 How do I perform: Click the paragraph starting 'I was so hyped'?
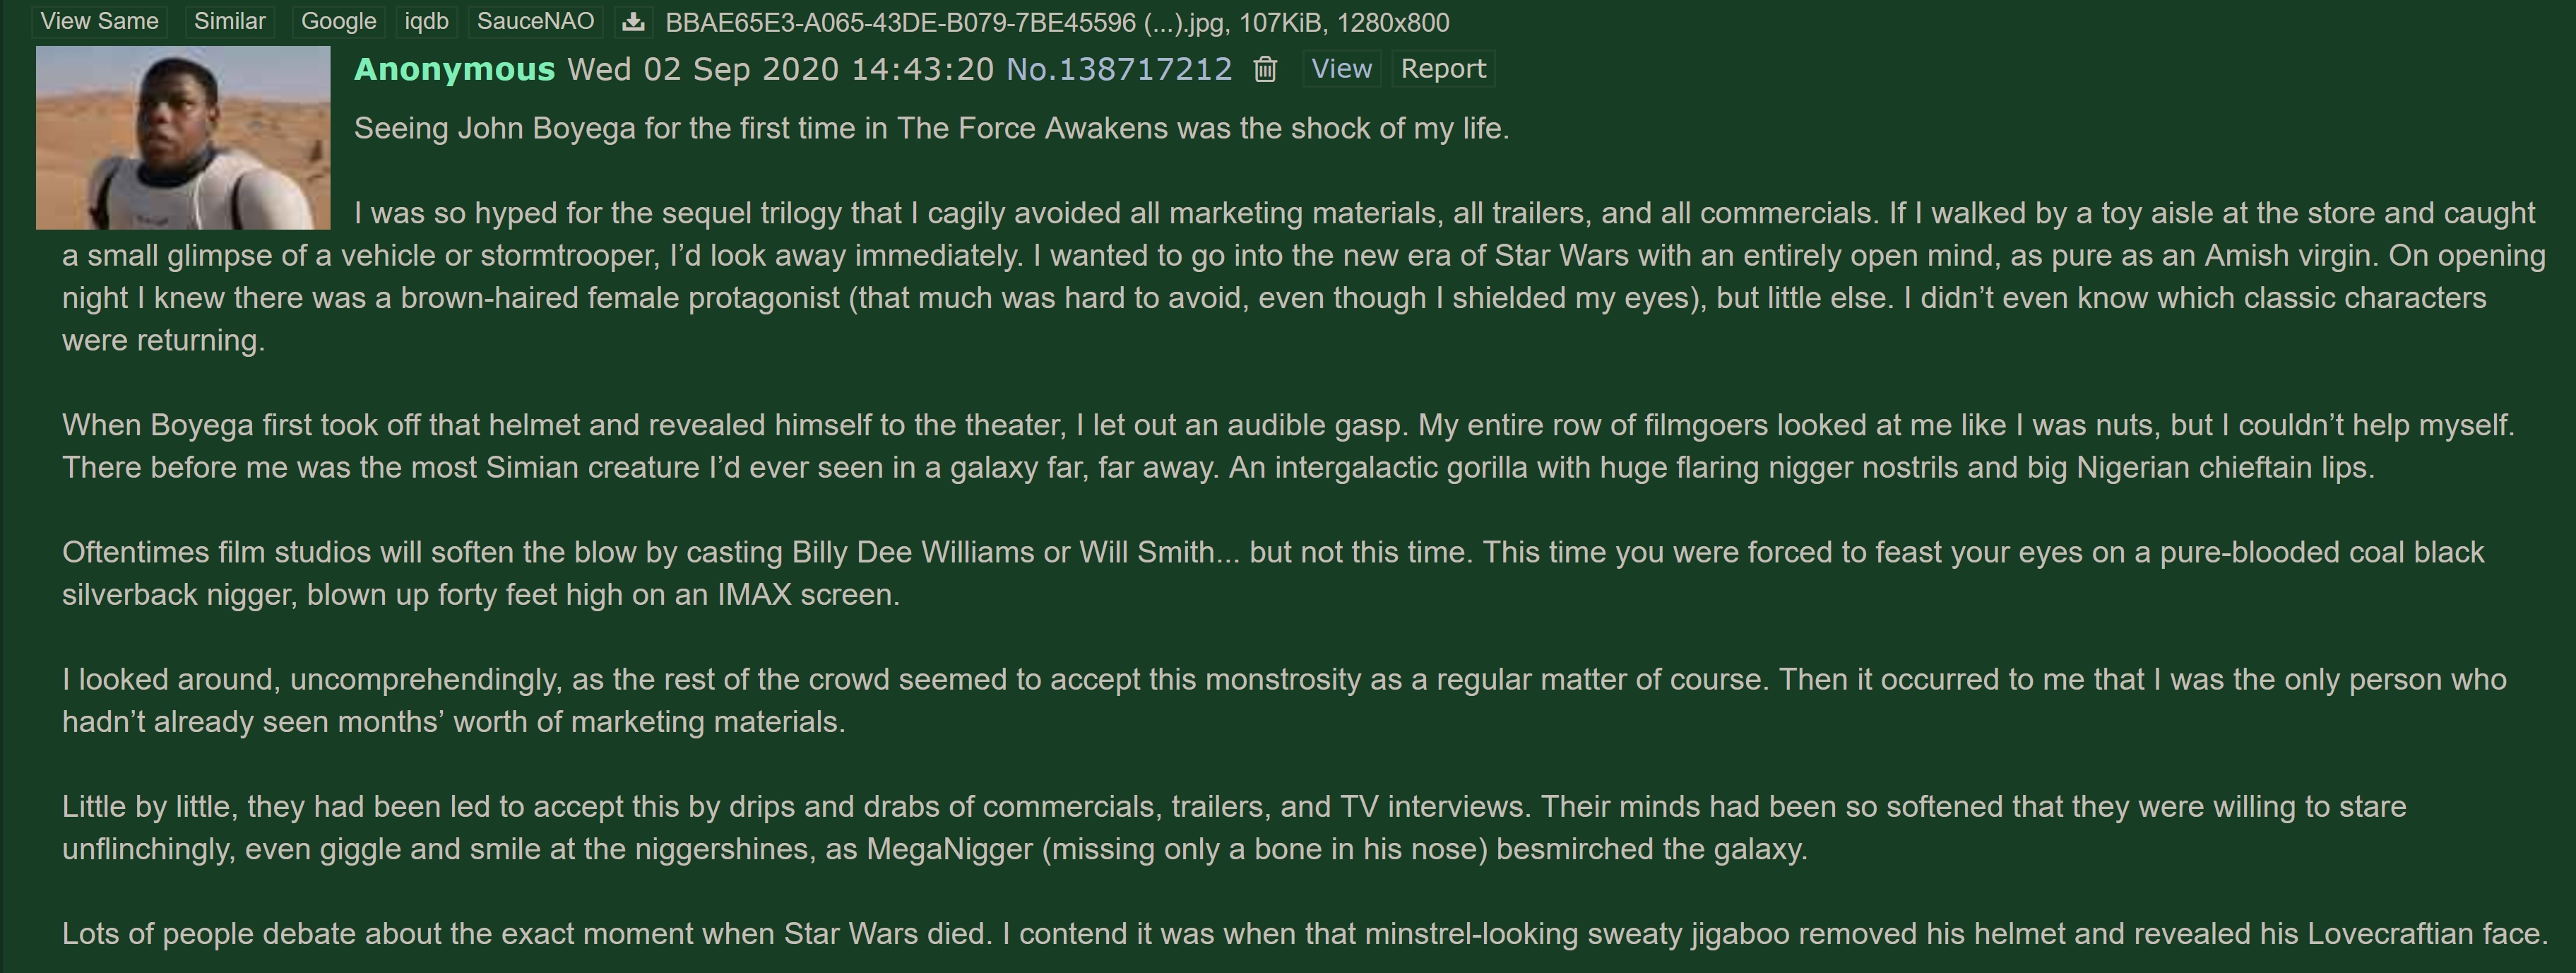[1304, 277]
